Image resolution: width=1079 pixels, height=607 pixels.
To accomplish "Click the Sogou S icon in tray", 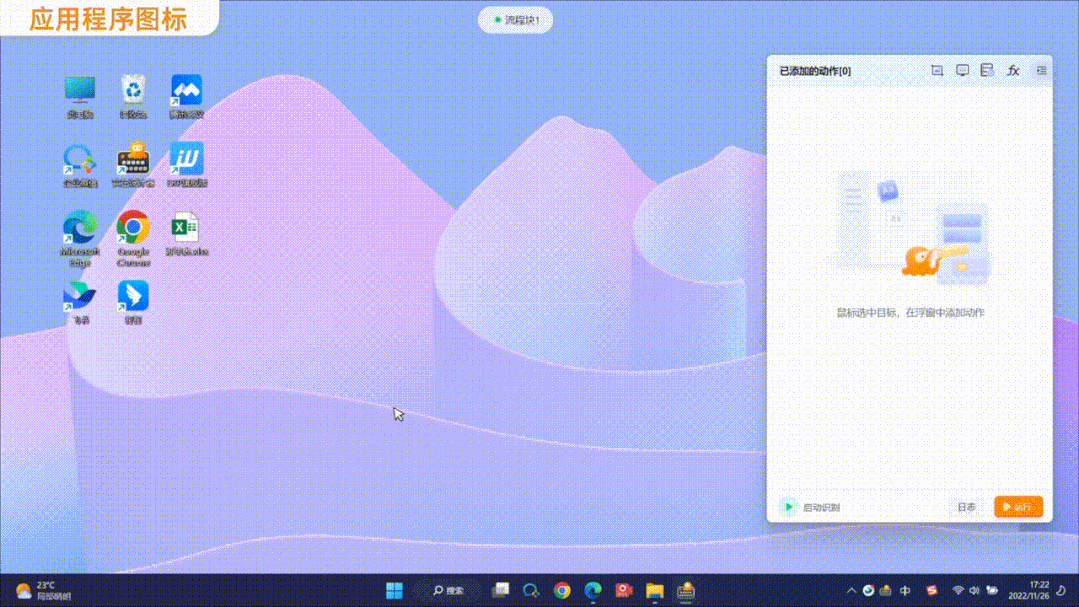I will click(x=932, y=590).
